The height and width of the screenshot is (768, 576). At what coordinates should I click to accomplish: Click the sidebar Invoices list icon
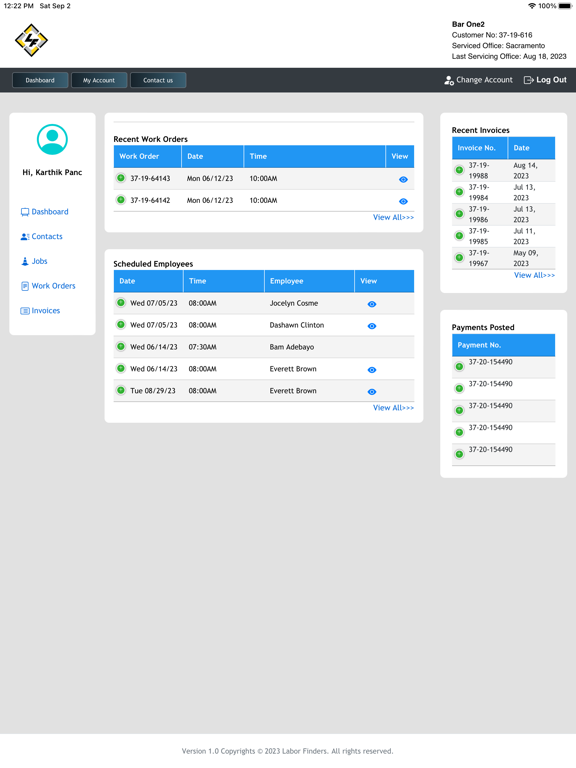point(25,311)
